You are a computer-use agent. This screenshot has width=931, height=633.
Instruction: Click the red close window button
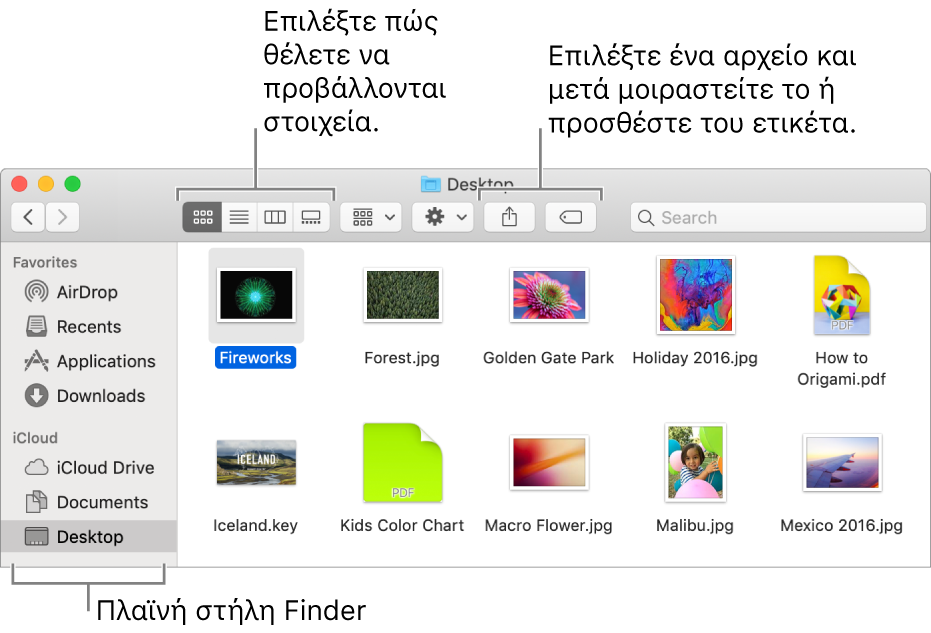pos(20,183)
